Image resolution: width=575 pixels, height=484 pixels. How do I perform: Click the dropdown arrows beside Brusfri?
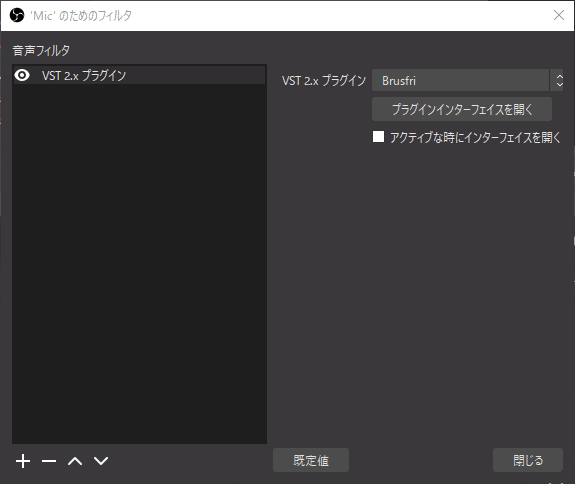click(x=559, y=80)
